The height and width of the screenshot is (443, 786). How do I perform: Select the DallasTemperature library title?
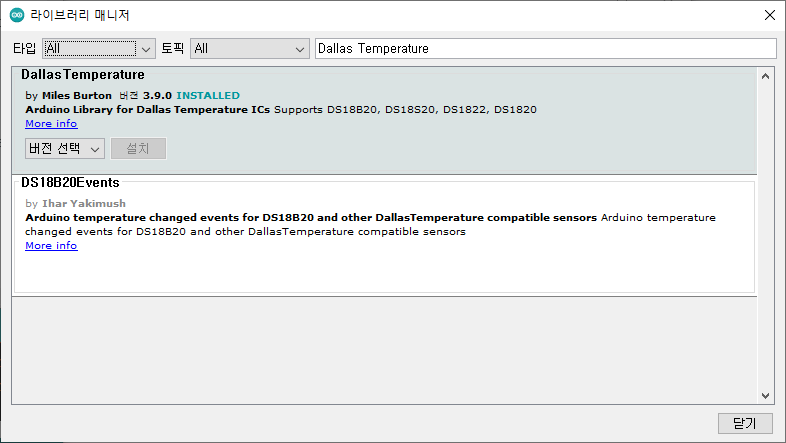click(83, 75)
